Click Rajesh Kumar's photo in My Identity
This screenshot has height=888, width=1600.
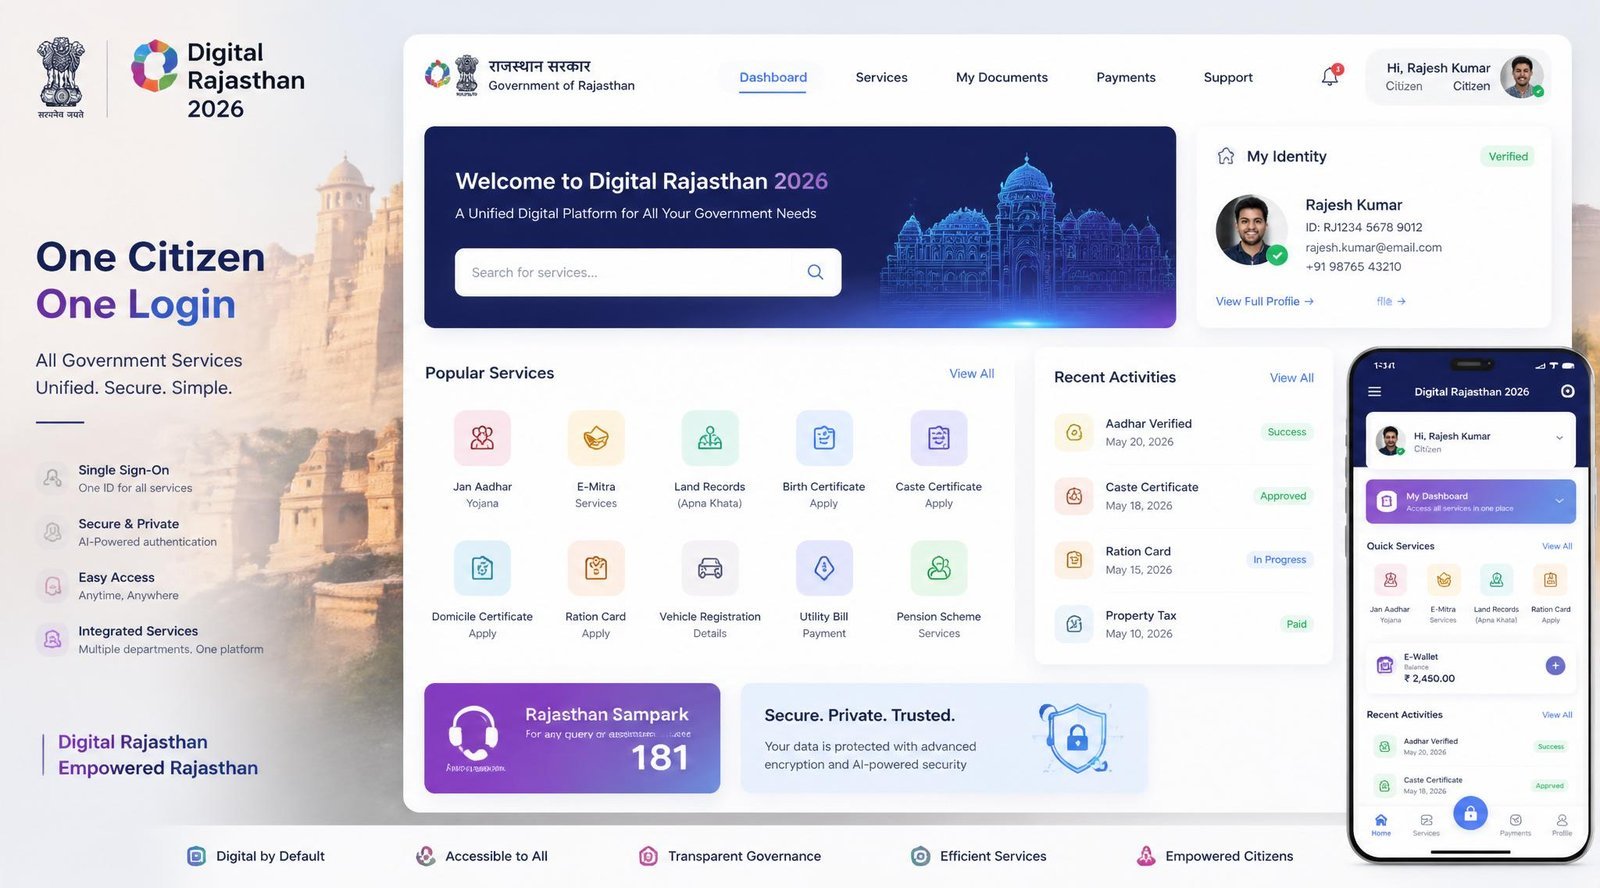pyautogui.click(x=1251, y=230)
